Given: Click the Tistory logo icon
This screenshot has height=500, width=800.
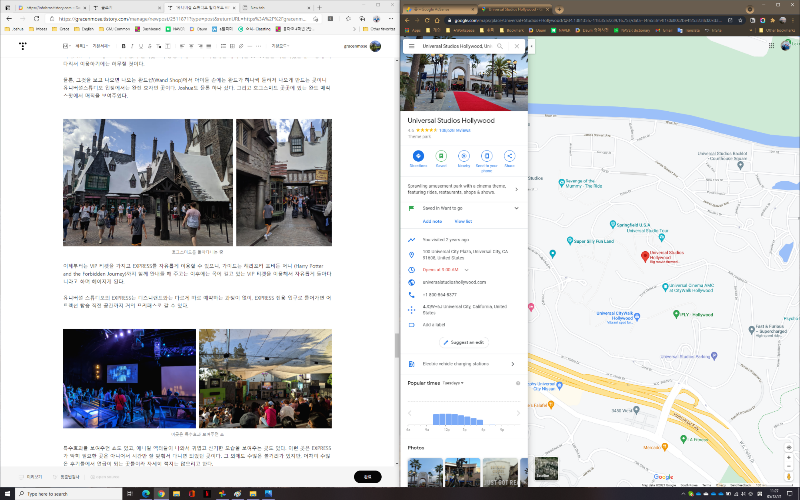Looking at the screenshot, I should [22, 46].
